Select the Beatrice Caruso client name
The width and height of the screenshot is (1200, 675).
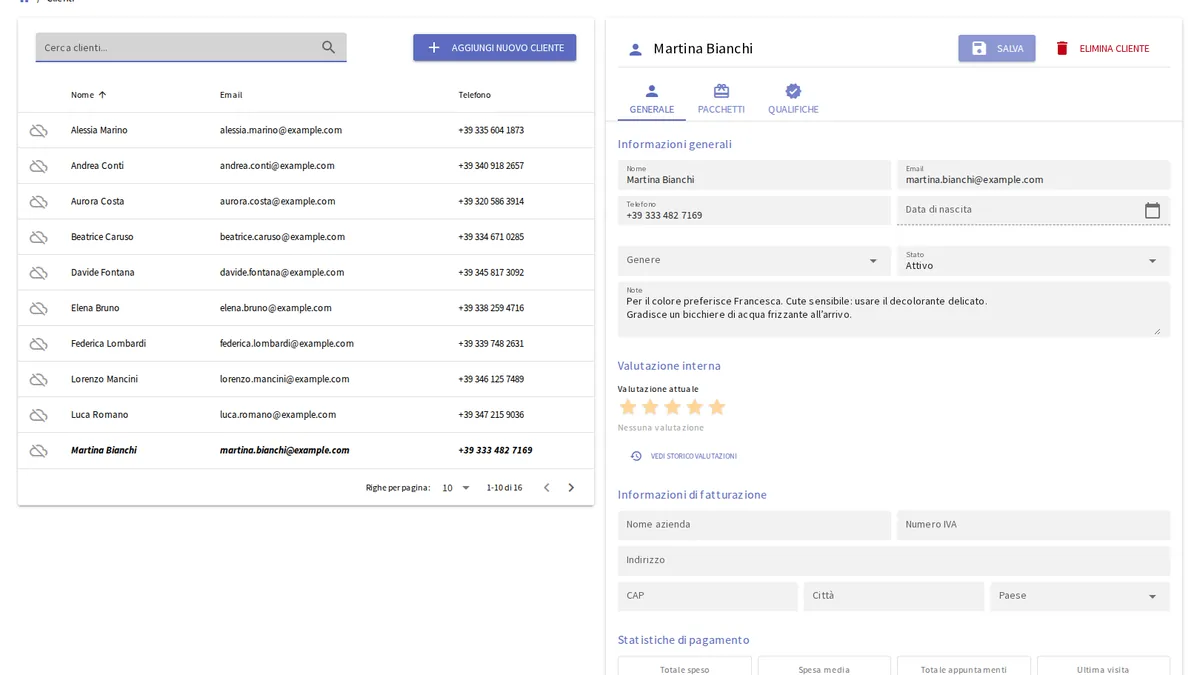(x=102, y=237)
